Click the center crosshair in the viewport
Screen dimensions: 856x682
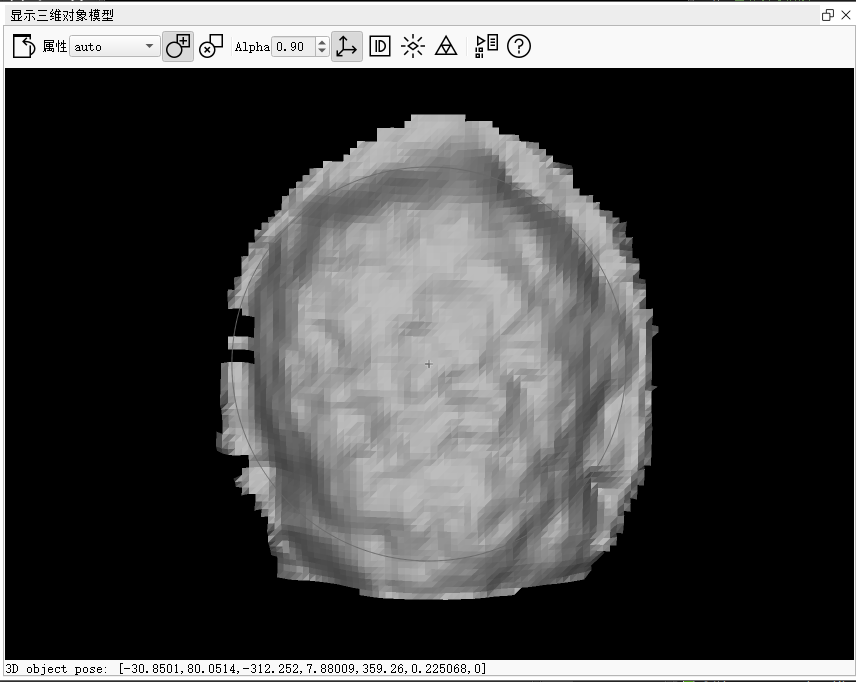point(429,364)
